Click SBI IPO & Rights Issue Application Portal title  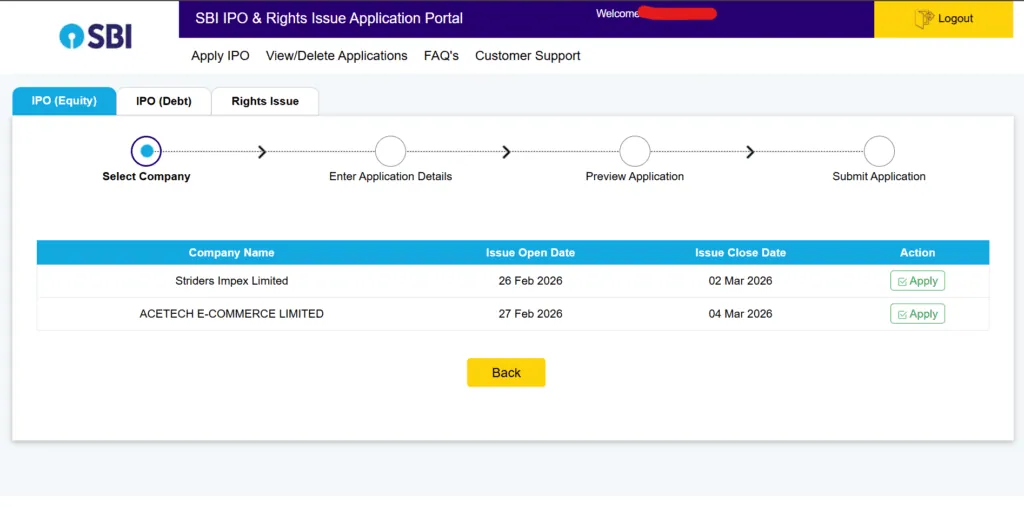tap(329, 18)
